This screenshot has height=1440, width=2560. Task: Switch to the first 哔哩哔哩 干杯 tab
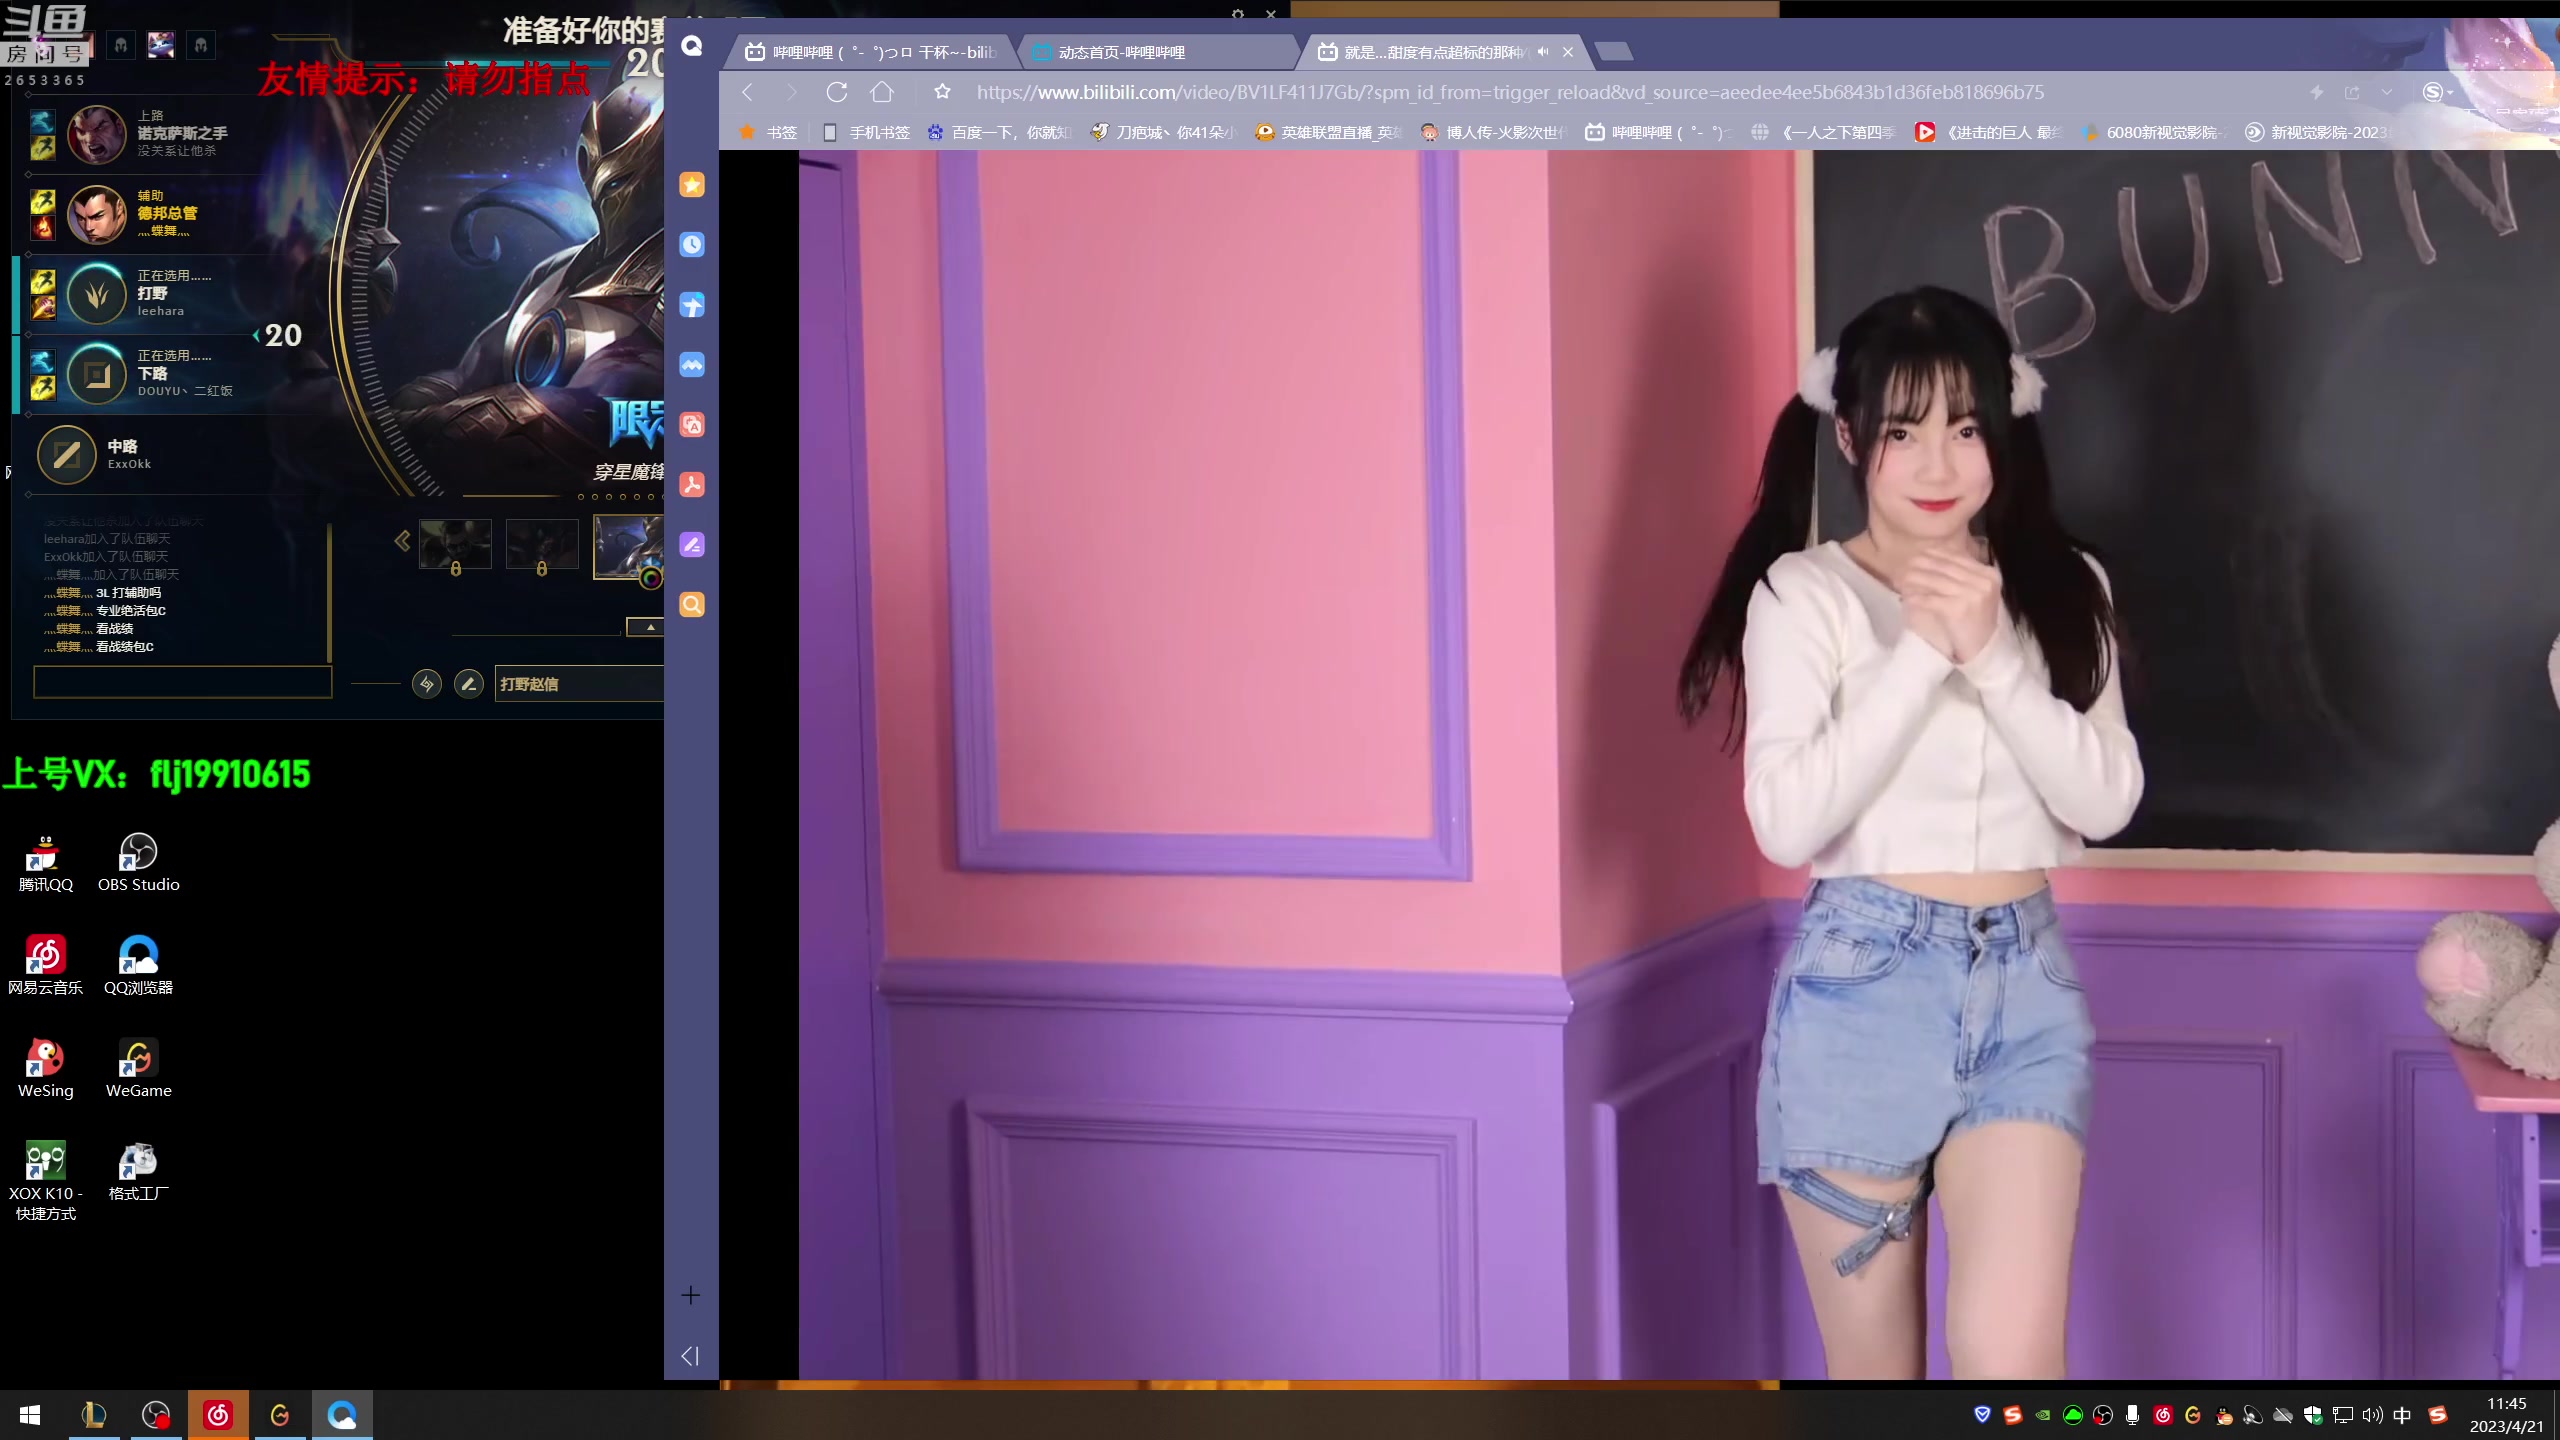click(x=872, y=52)
